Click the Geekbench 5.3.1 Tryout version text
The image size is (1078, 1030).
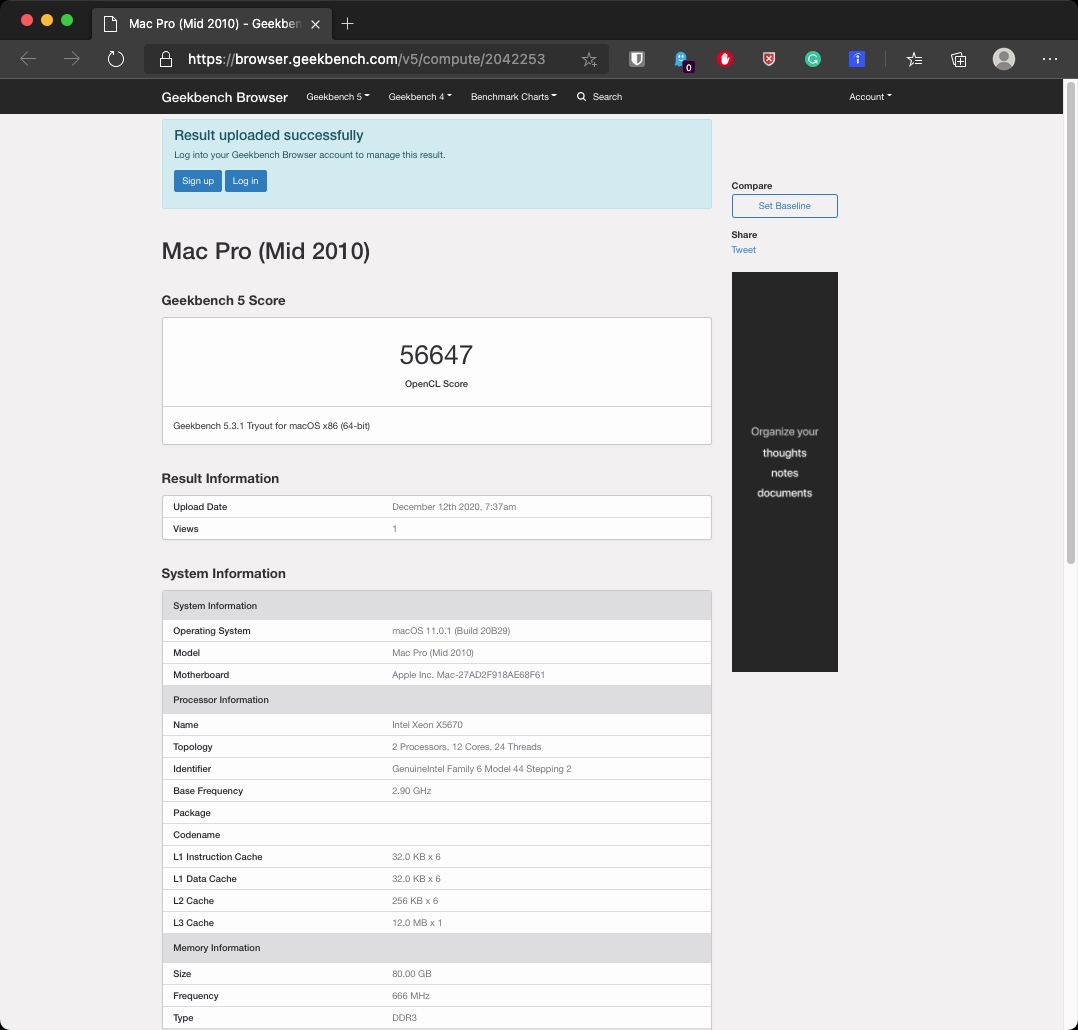[272, 426]
